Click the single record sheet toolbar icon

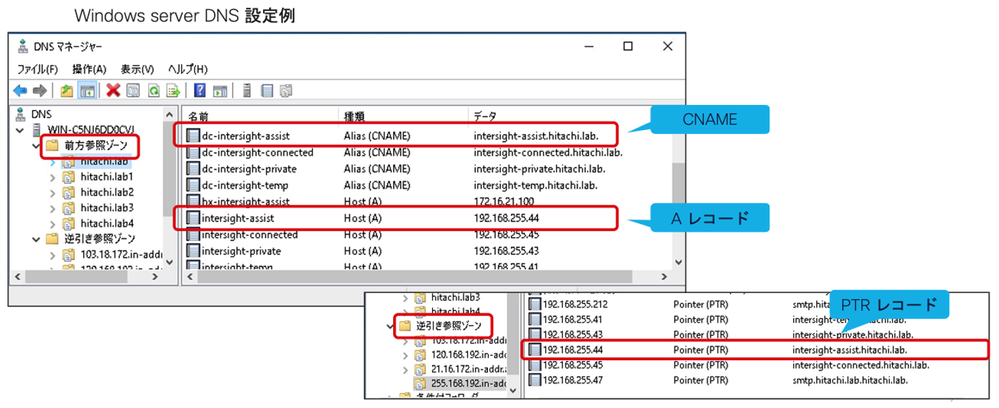pos(267,91)
